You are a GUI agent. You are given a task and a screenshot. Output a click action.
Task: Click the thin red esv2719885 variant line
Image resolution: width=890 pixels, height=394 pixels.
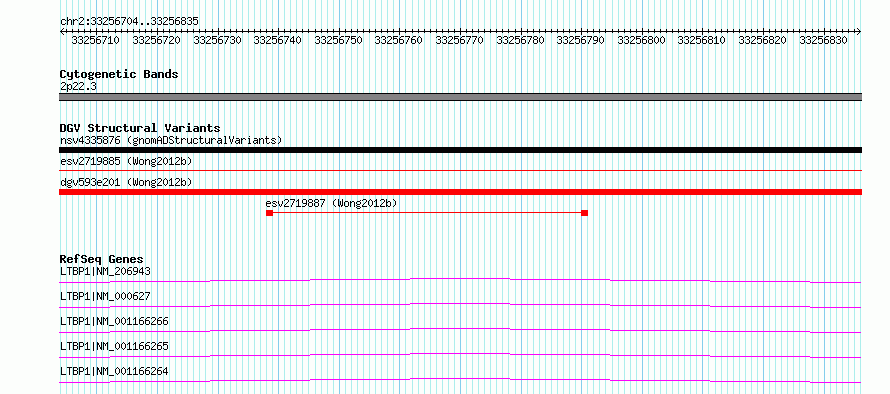pos(460,170)
